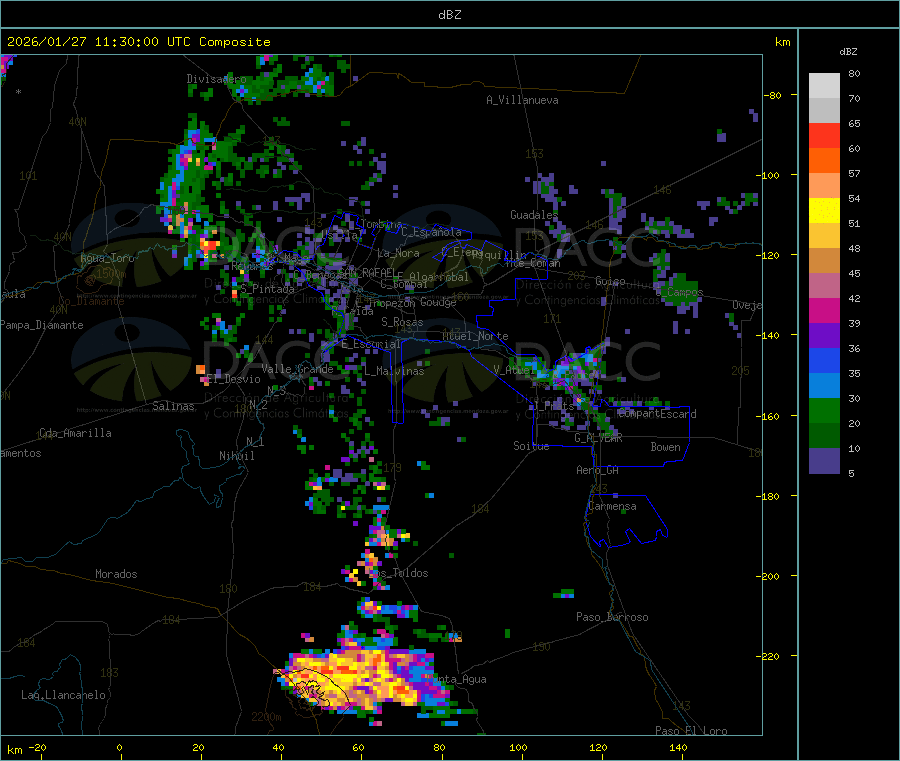
Task: Click the El_Desvio map label
Action: [x=233, y=379]
